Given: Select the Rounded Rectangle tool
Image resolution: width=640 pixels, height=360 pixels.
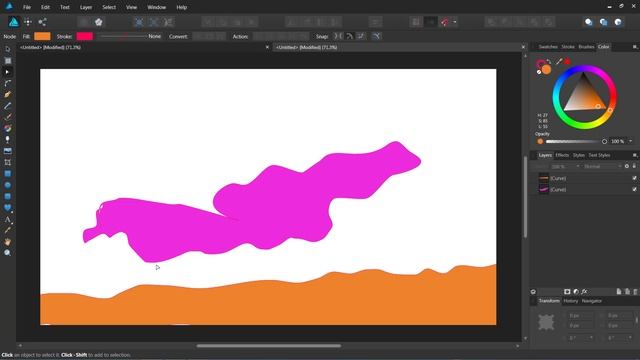Looking at the screenshot, I should click(7, 196).
